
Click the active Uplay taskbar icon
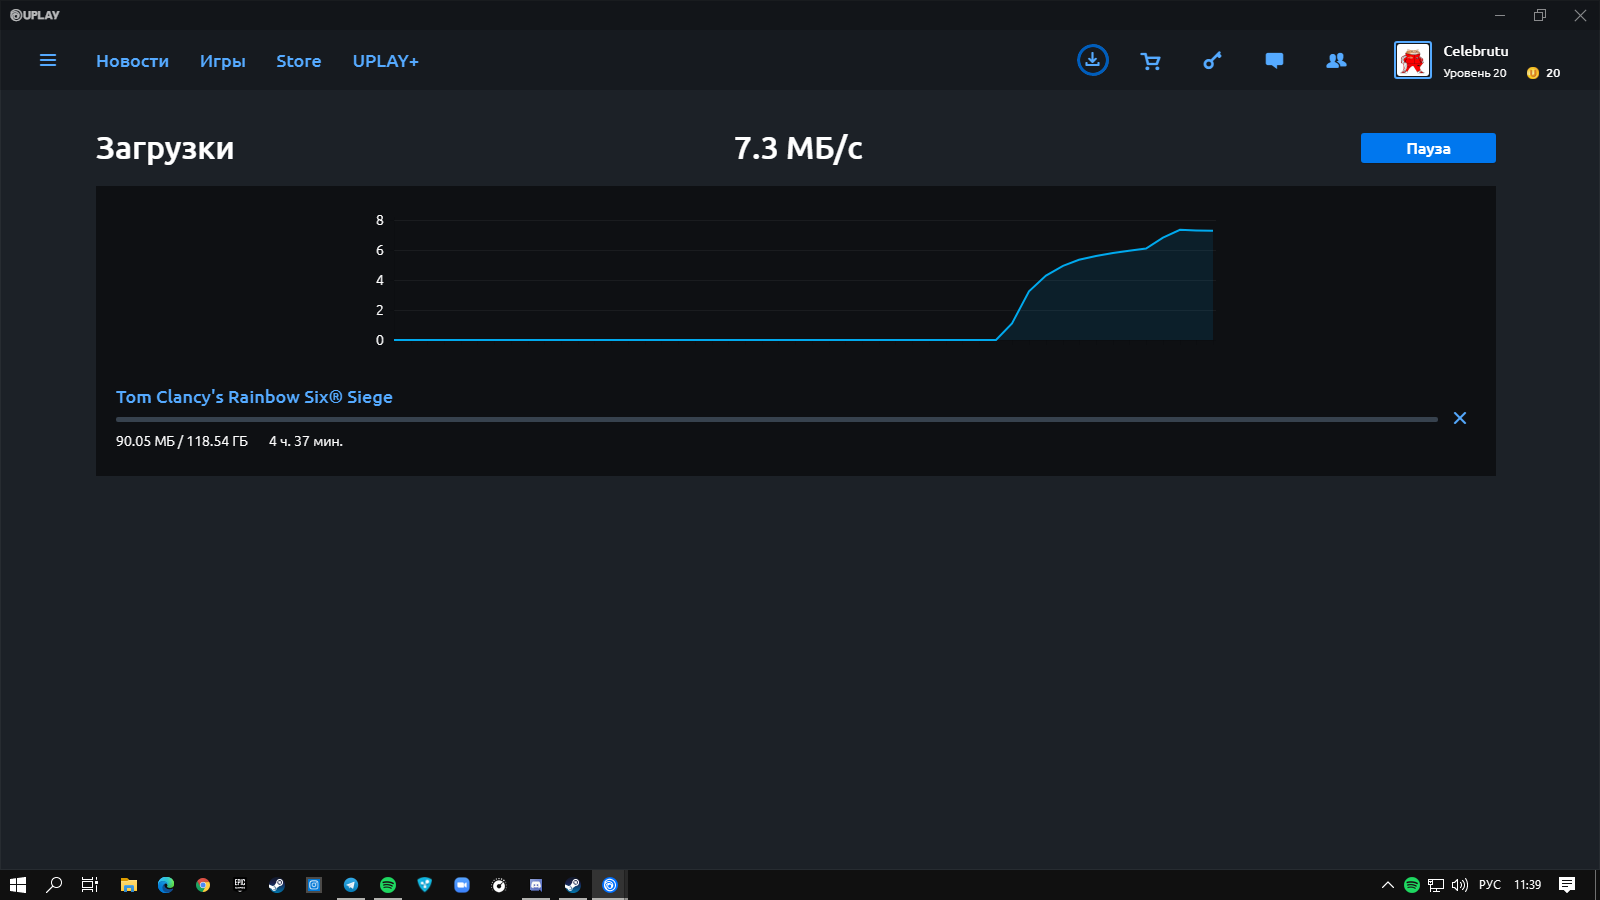coord(610,885)
